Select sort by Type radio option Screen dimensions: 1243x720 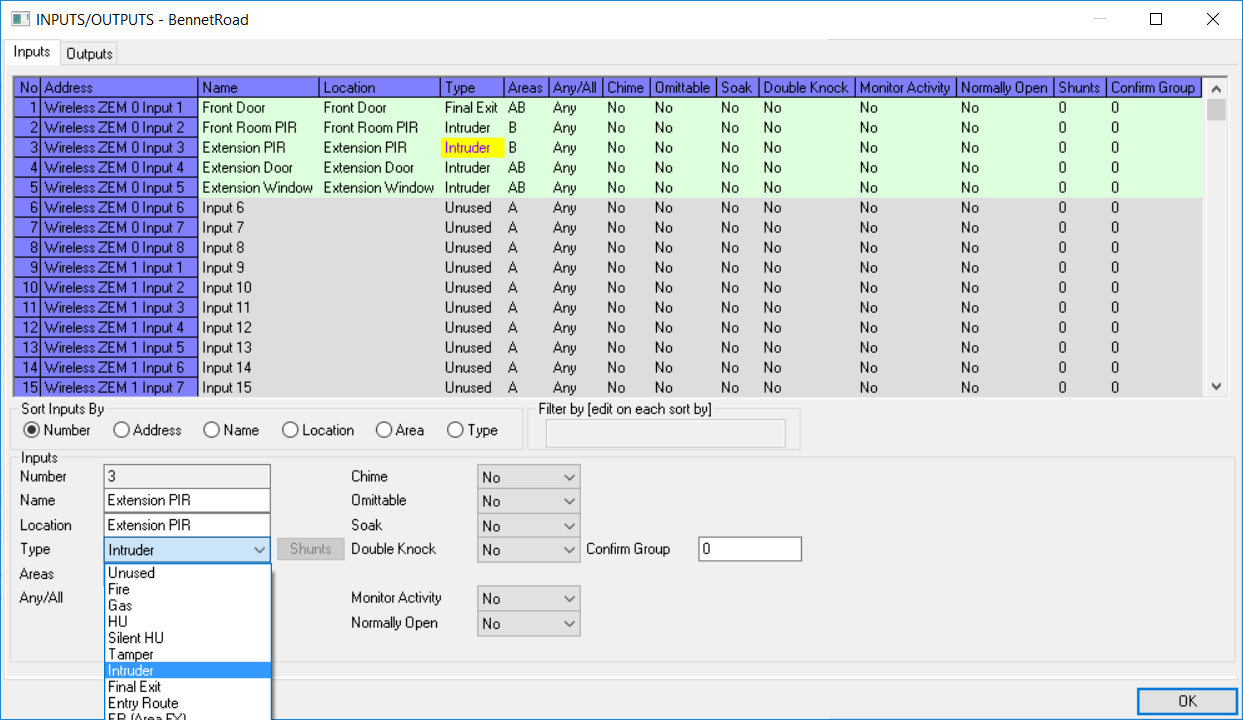point(456,430)
